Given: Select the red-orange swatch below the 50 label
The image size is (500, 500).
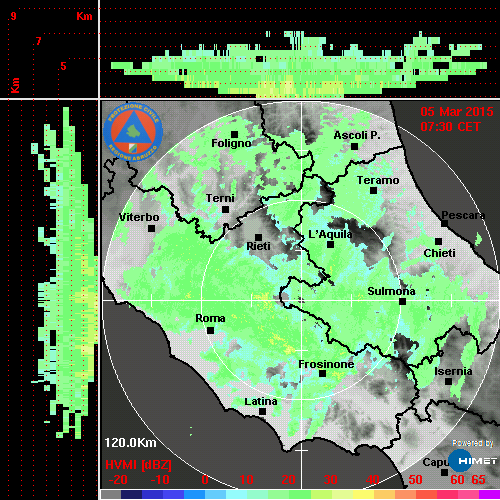Looking at the screenshot, I should point(426,494).
